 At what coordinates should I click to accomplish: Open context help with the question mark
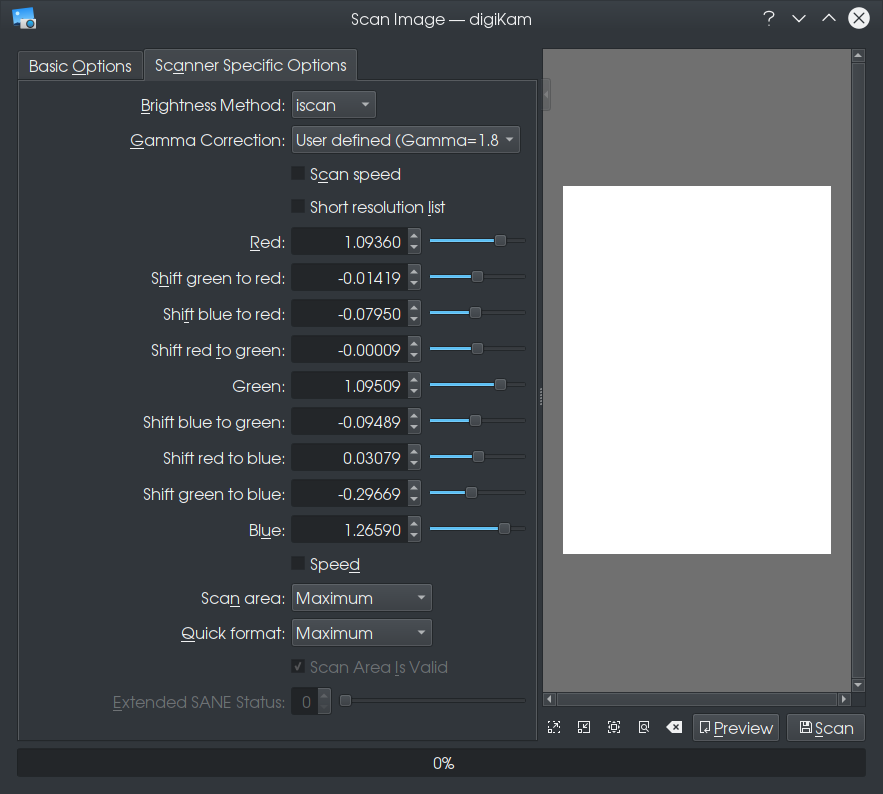[769, 19]
